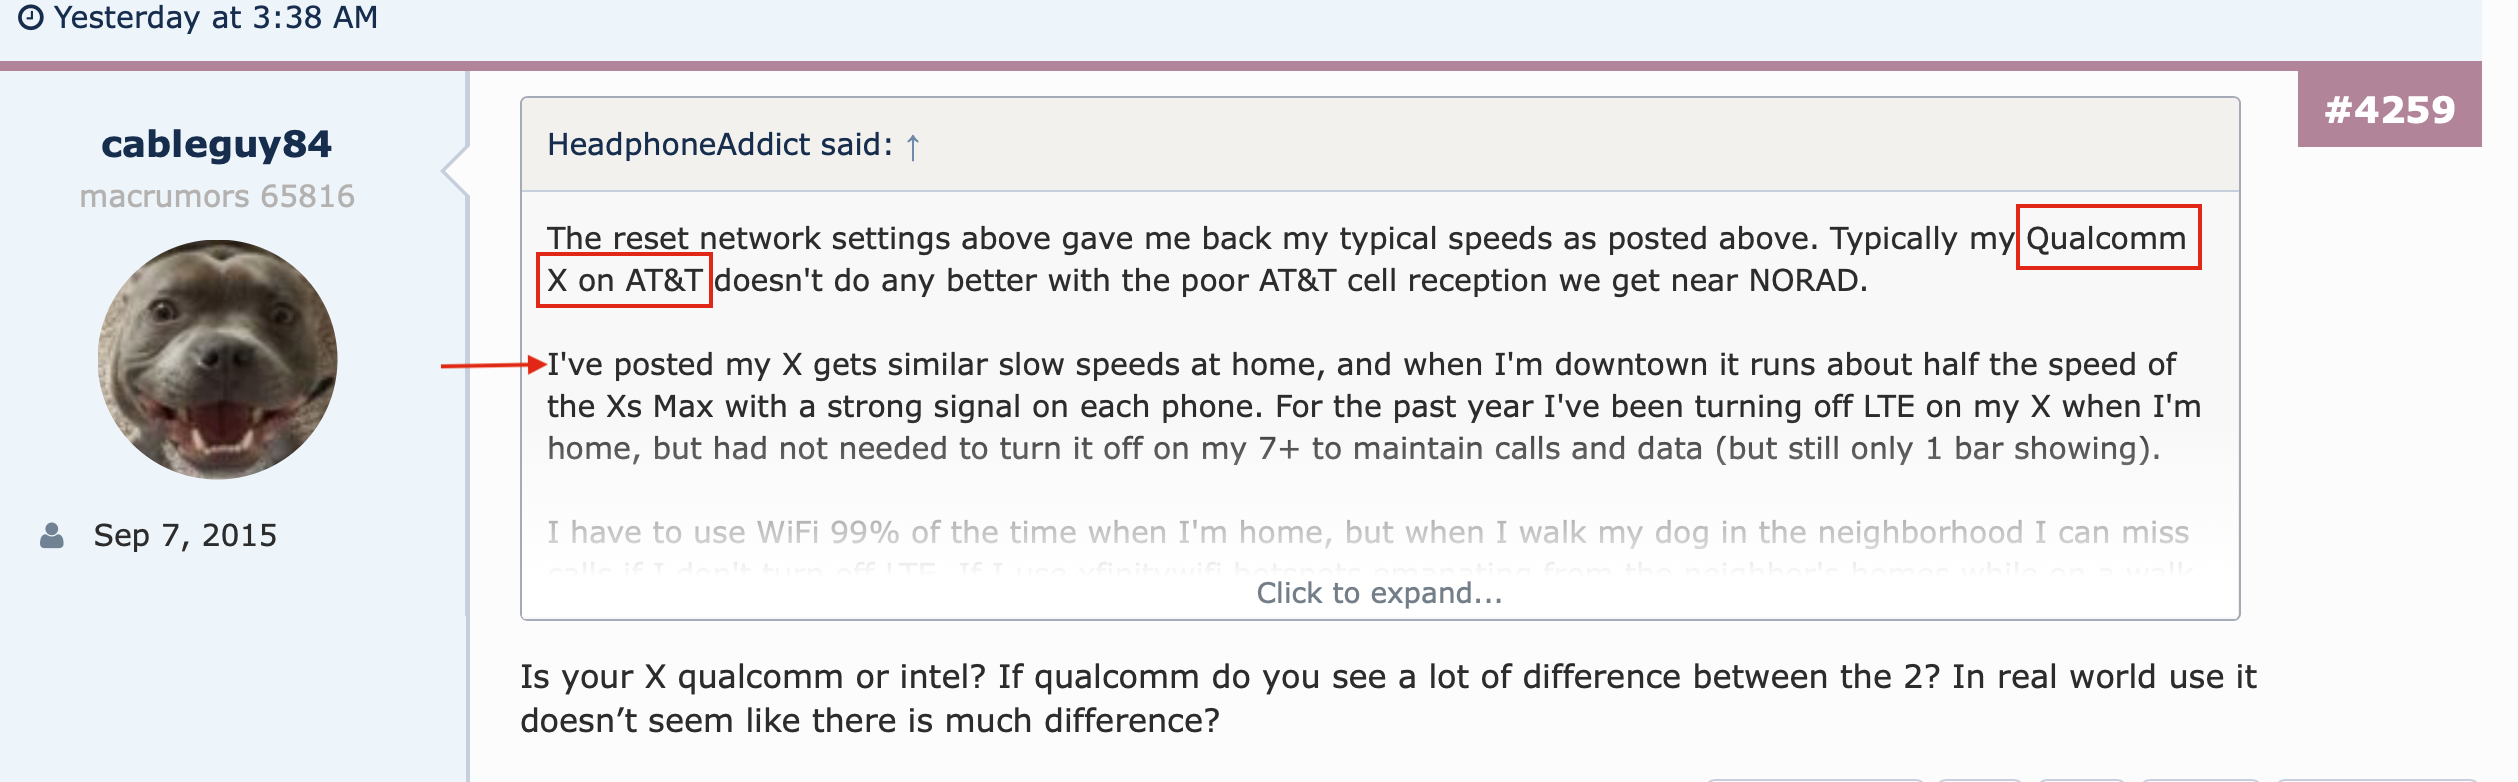Click the speech-bubble notch beside the username
The image size is (2518, 782).
[456, 170]
